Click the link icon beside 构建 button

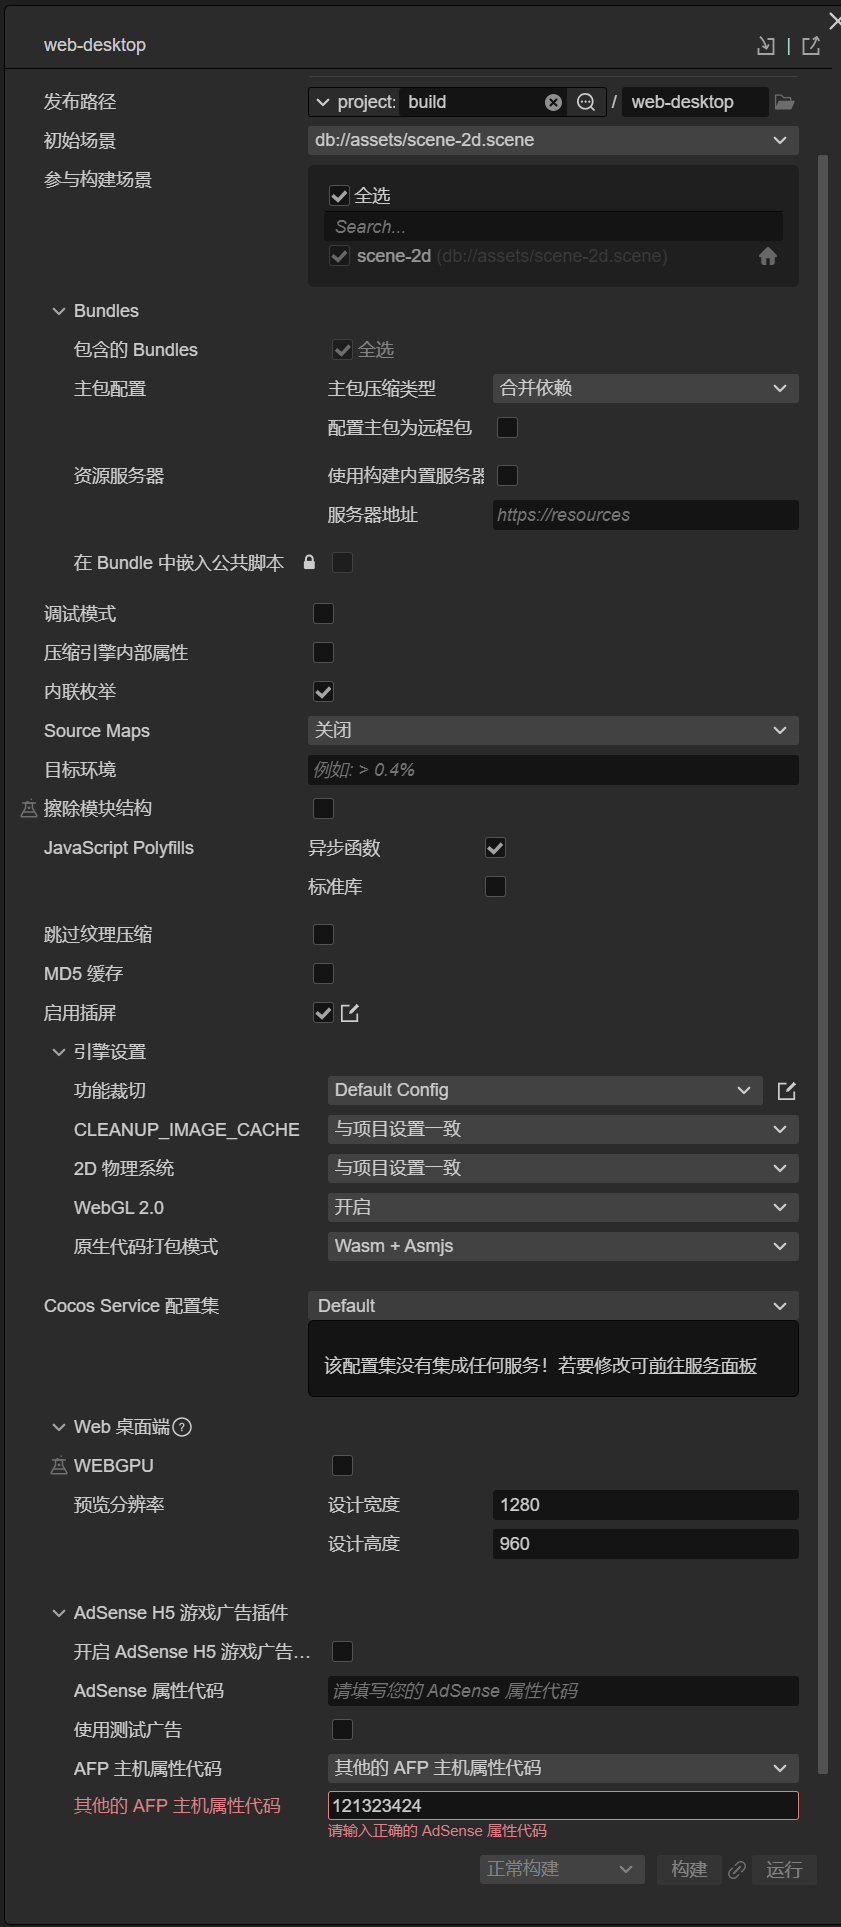(737, 1869)
